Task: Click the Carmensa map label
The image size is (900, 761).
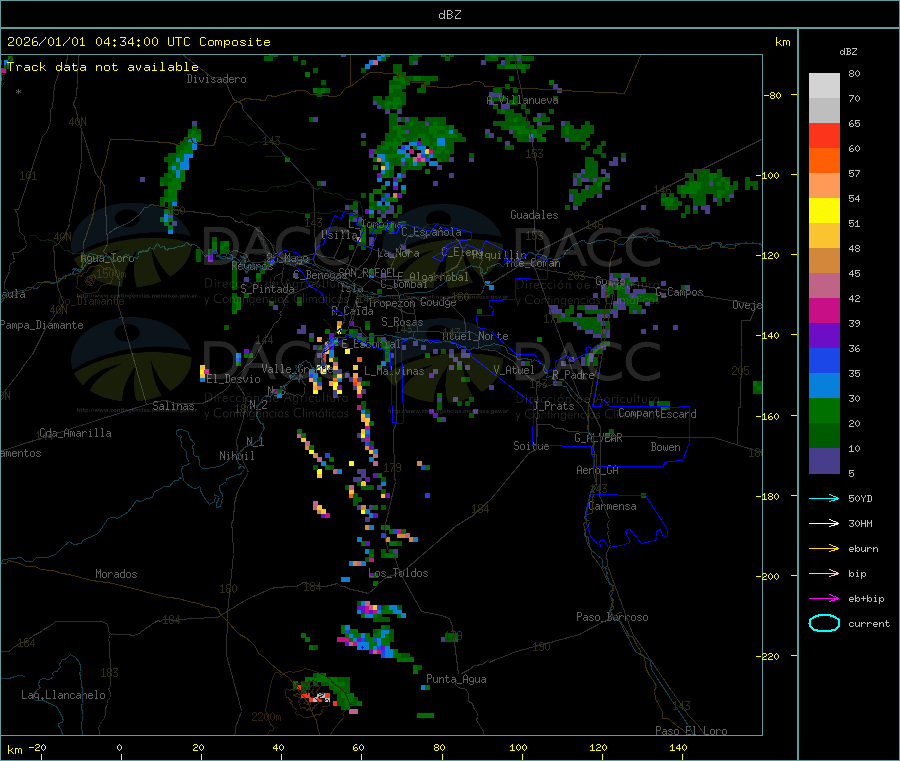Action: pyautogui.click(x=612, y=506)
